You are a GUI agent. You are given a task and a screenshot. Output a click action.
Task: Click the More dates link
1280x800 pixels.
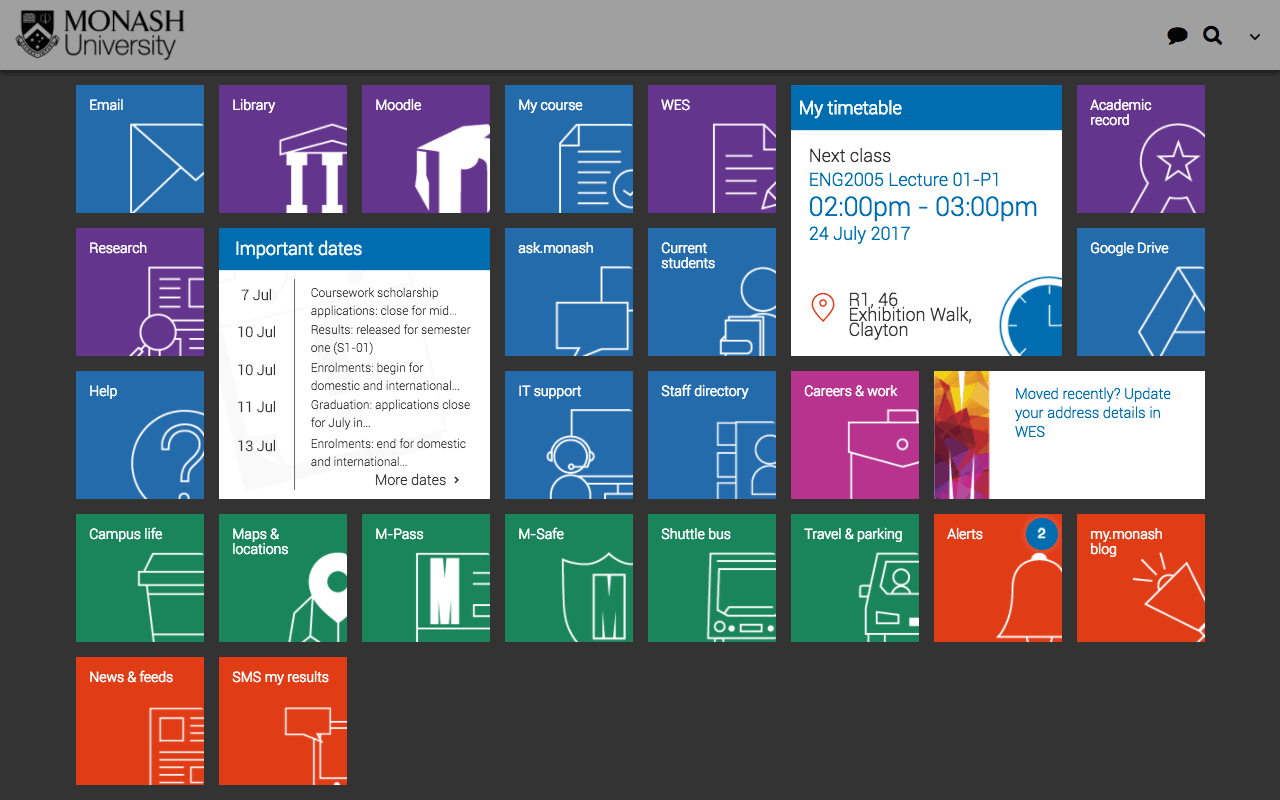[x=417, y=480]
